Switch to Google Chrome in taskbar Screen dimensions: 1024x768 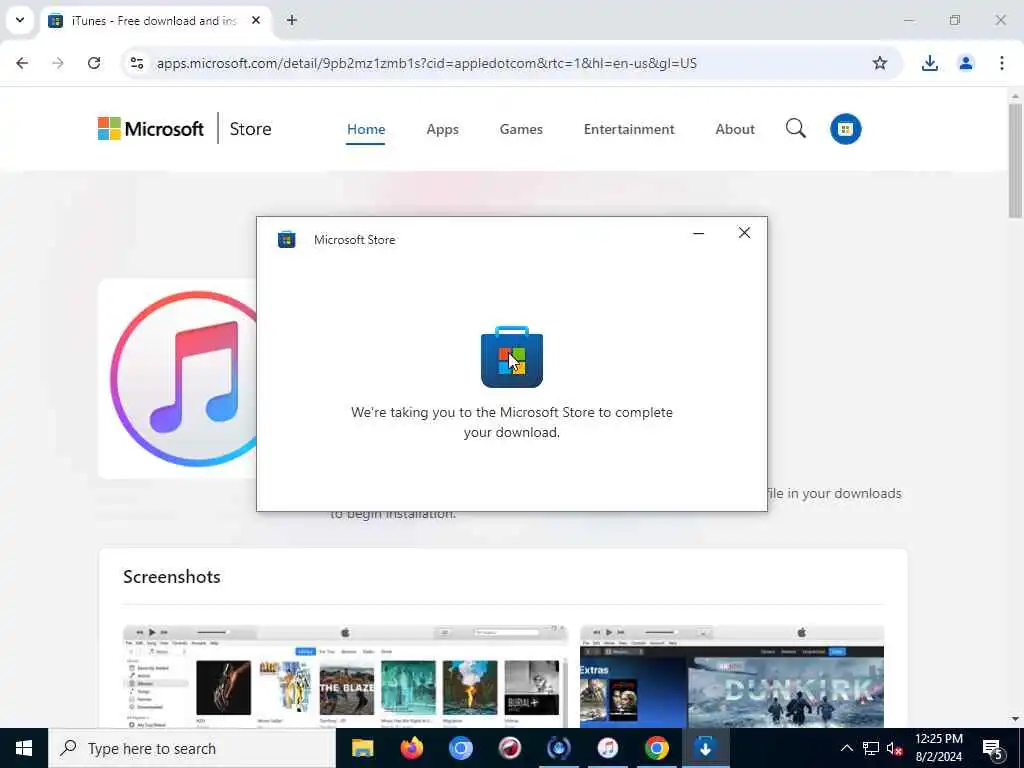(x=656, y=748)
